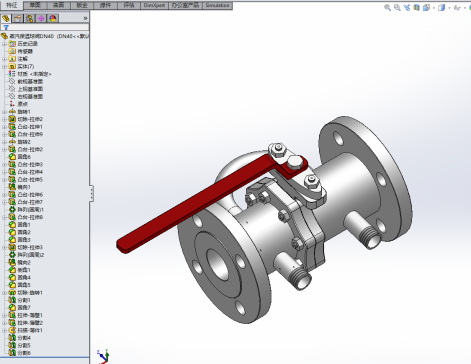
Task: Click the Section View icon in view toolbar
Action: (416, 7)
